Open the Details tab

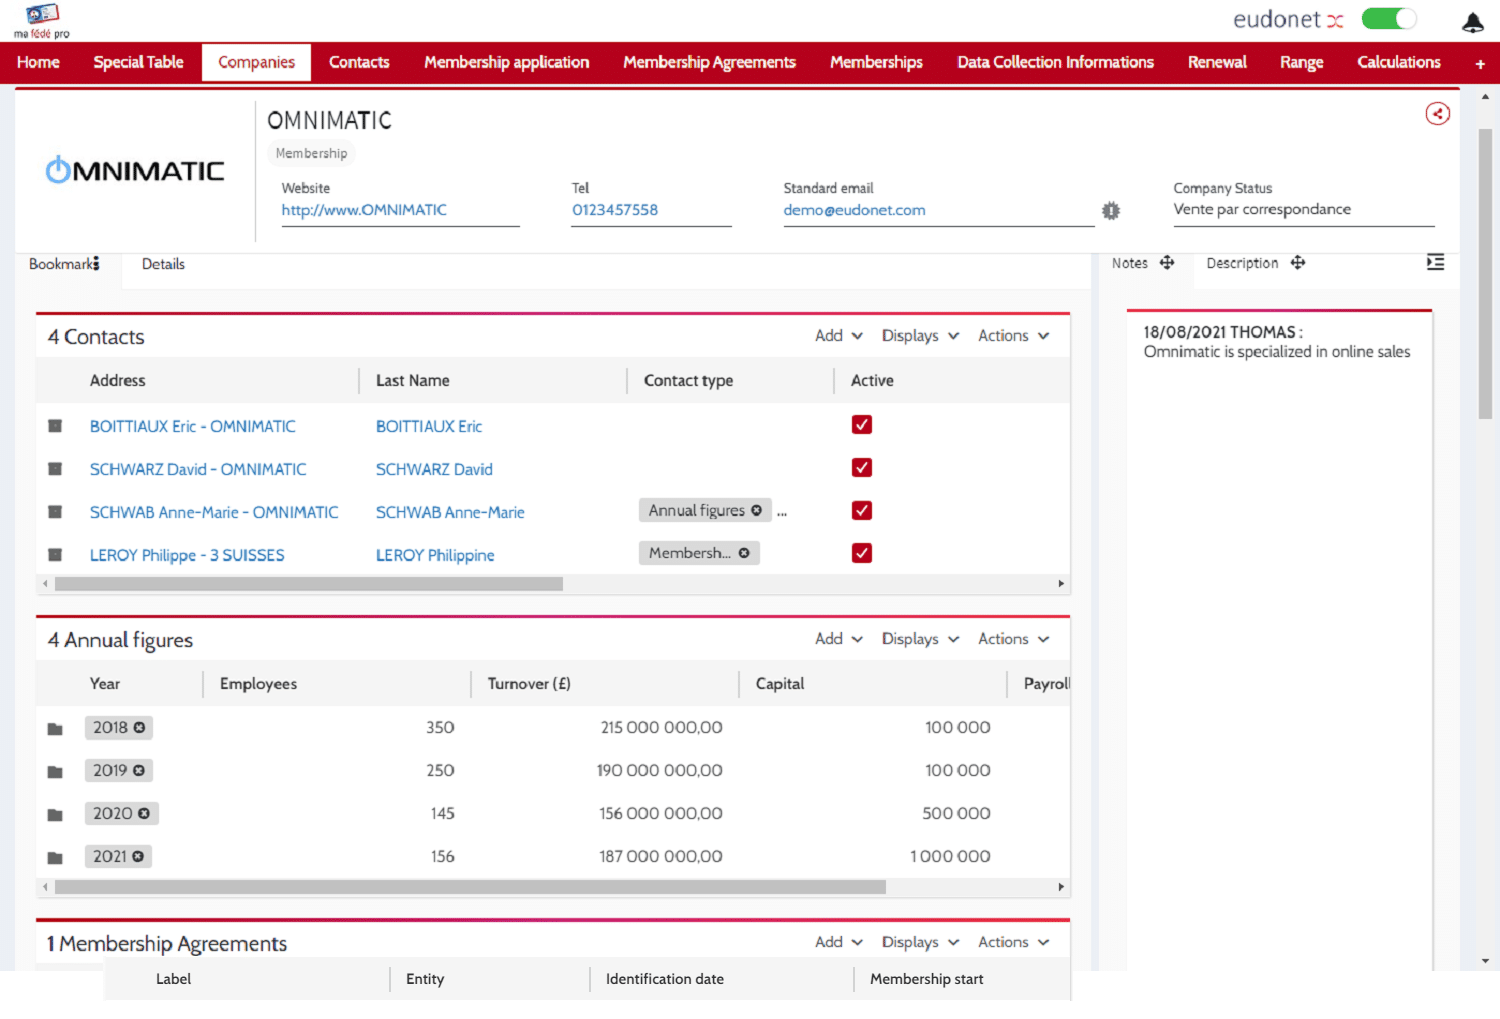pyautogui.click(x=163, y=264)
